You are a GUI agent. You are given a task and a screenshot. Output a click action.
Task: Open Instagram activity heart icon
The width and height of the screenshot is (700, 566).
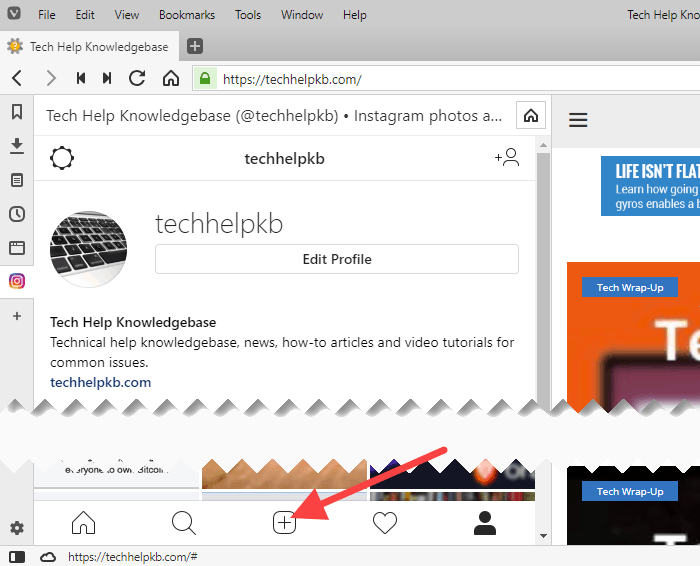[385, 523]
